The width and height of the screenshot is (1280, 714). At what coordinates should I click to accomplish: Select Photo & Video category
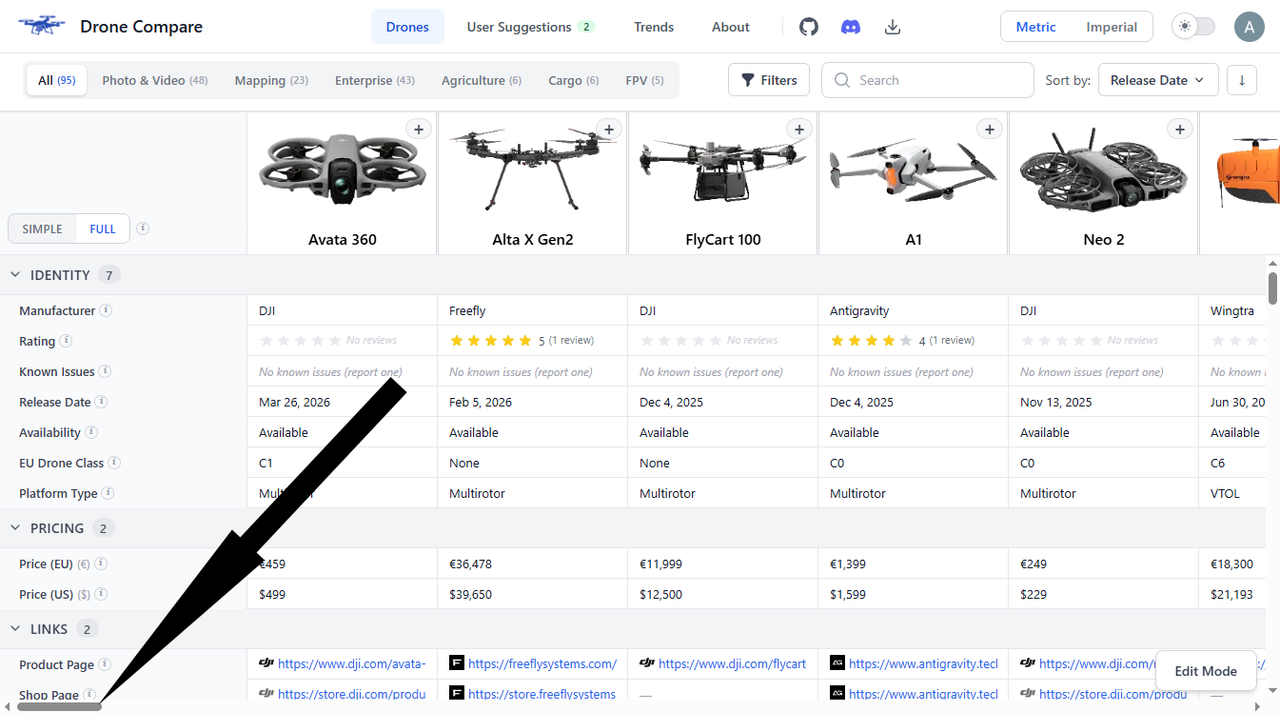point(155,80)
